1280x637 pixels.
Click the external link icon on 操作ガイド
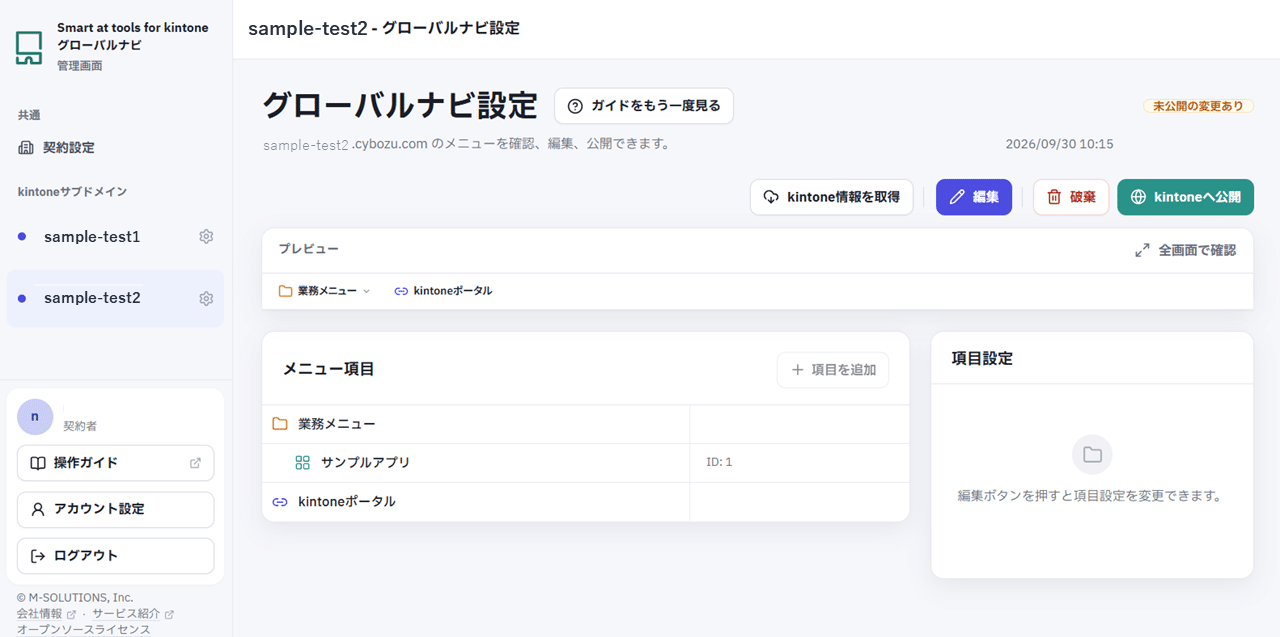[x=195, y=463]
